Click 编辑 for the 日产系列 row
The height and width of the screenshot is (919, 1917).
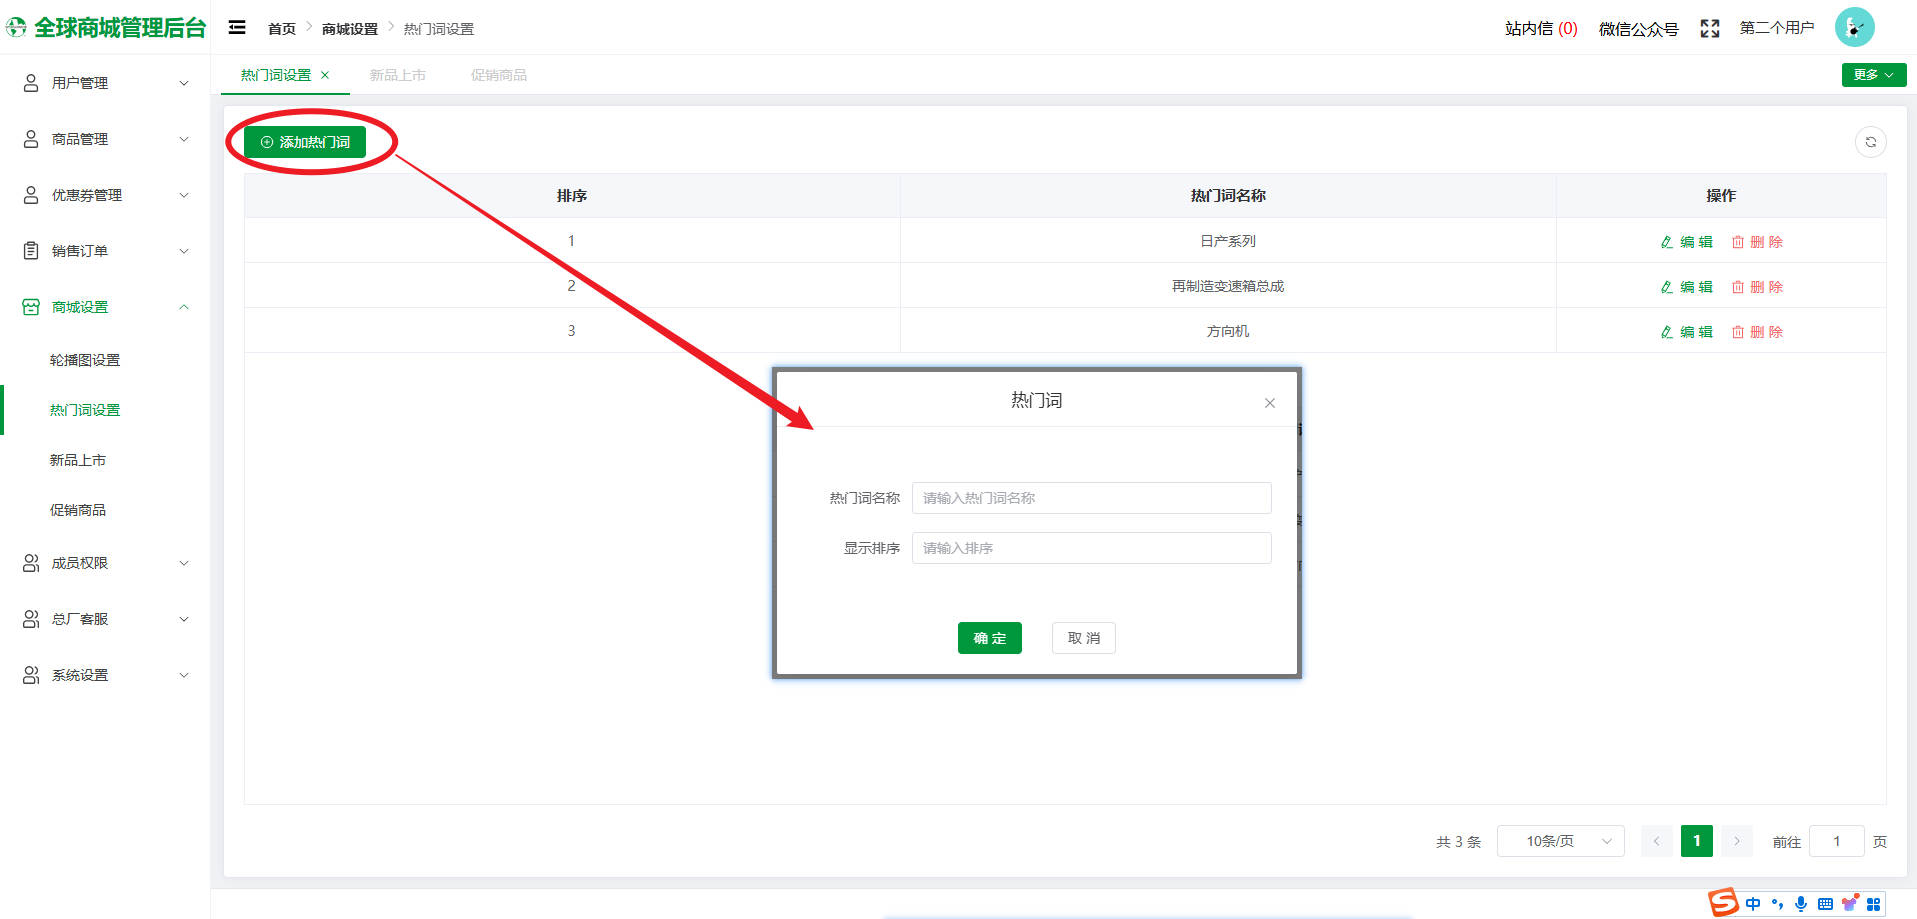[1687, 242]
